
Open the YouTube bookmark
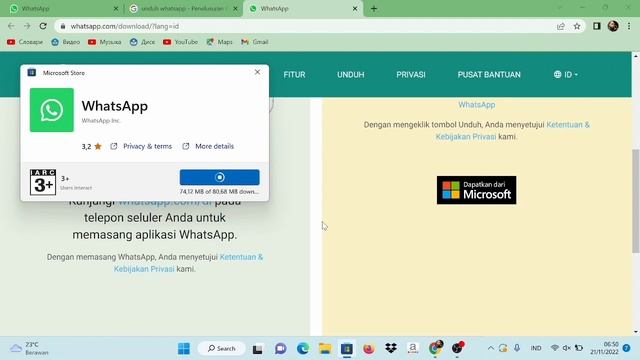(180, 42)
